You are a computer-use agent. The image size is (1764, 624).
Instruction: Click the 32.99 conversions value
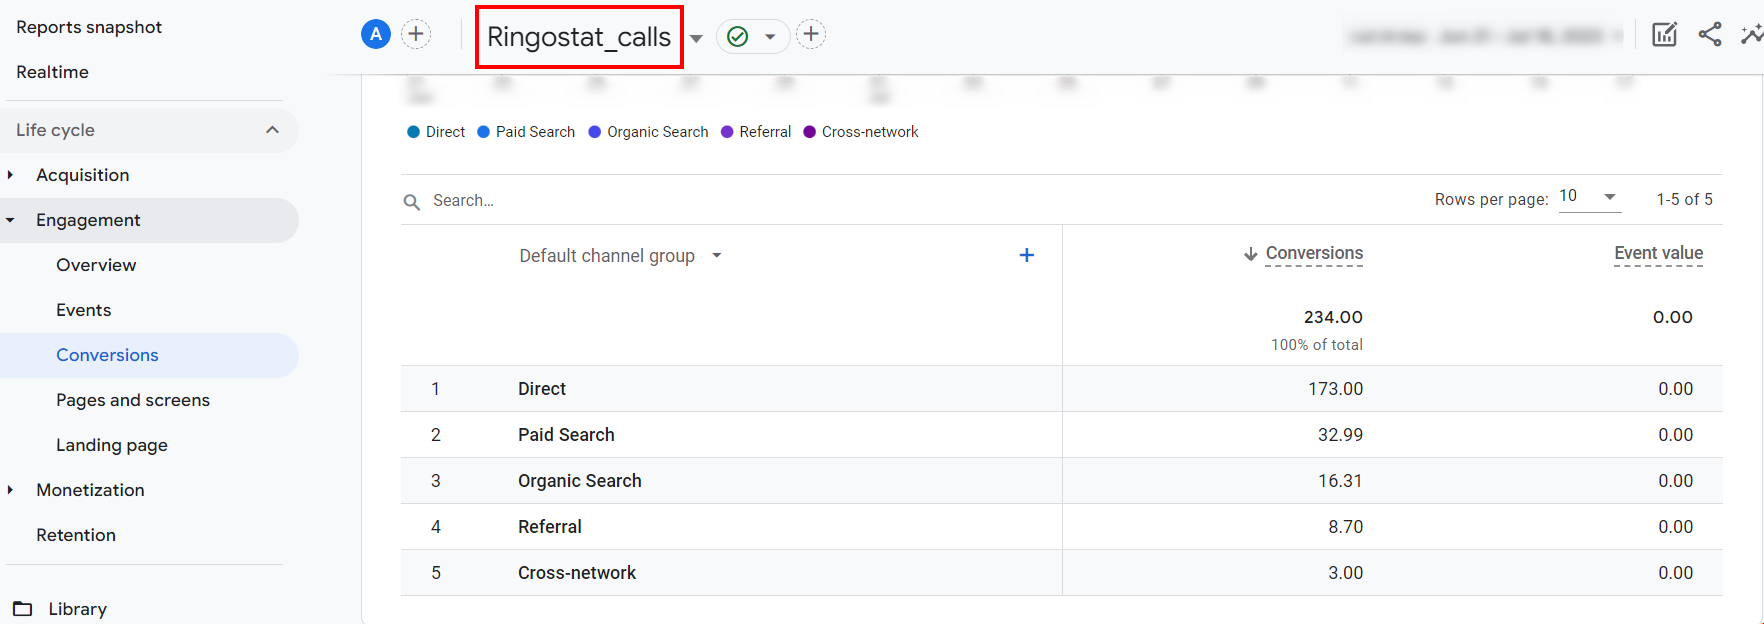pyautogui.click(x=1340, y=435)
